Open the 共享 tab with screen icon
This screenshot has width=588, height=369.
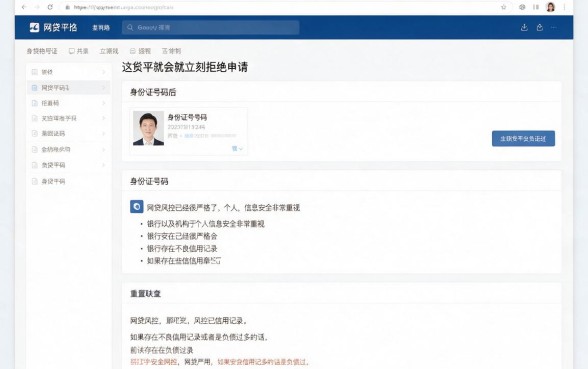(x=78, y=51)
